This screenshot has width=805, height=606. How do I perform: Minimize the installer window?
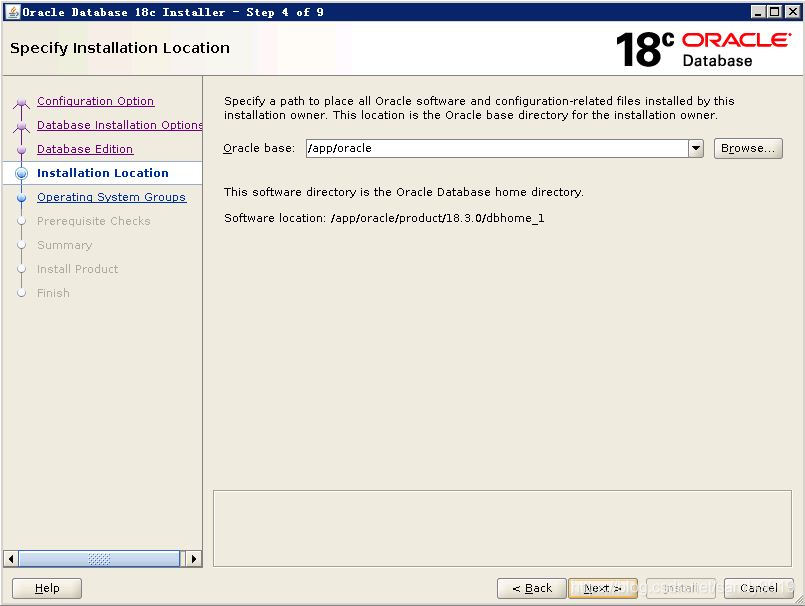(x=758, y=12)
